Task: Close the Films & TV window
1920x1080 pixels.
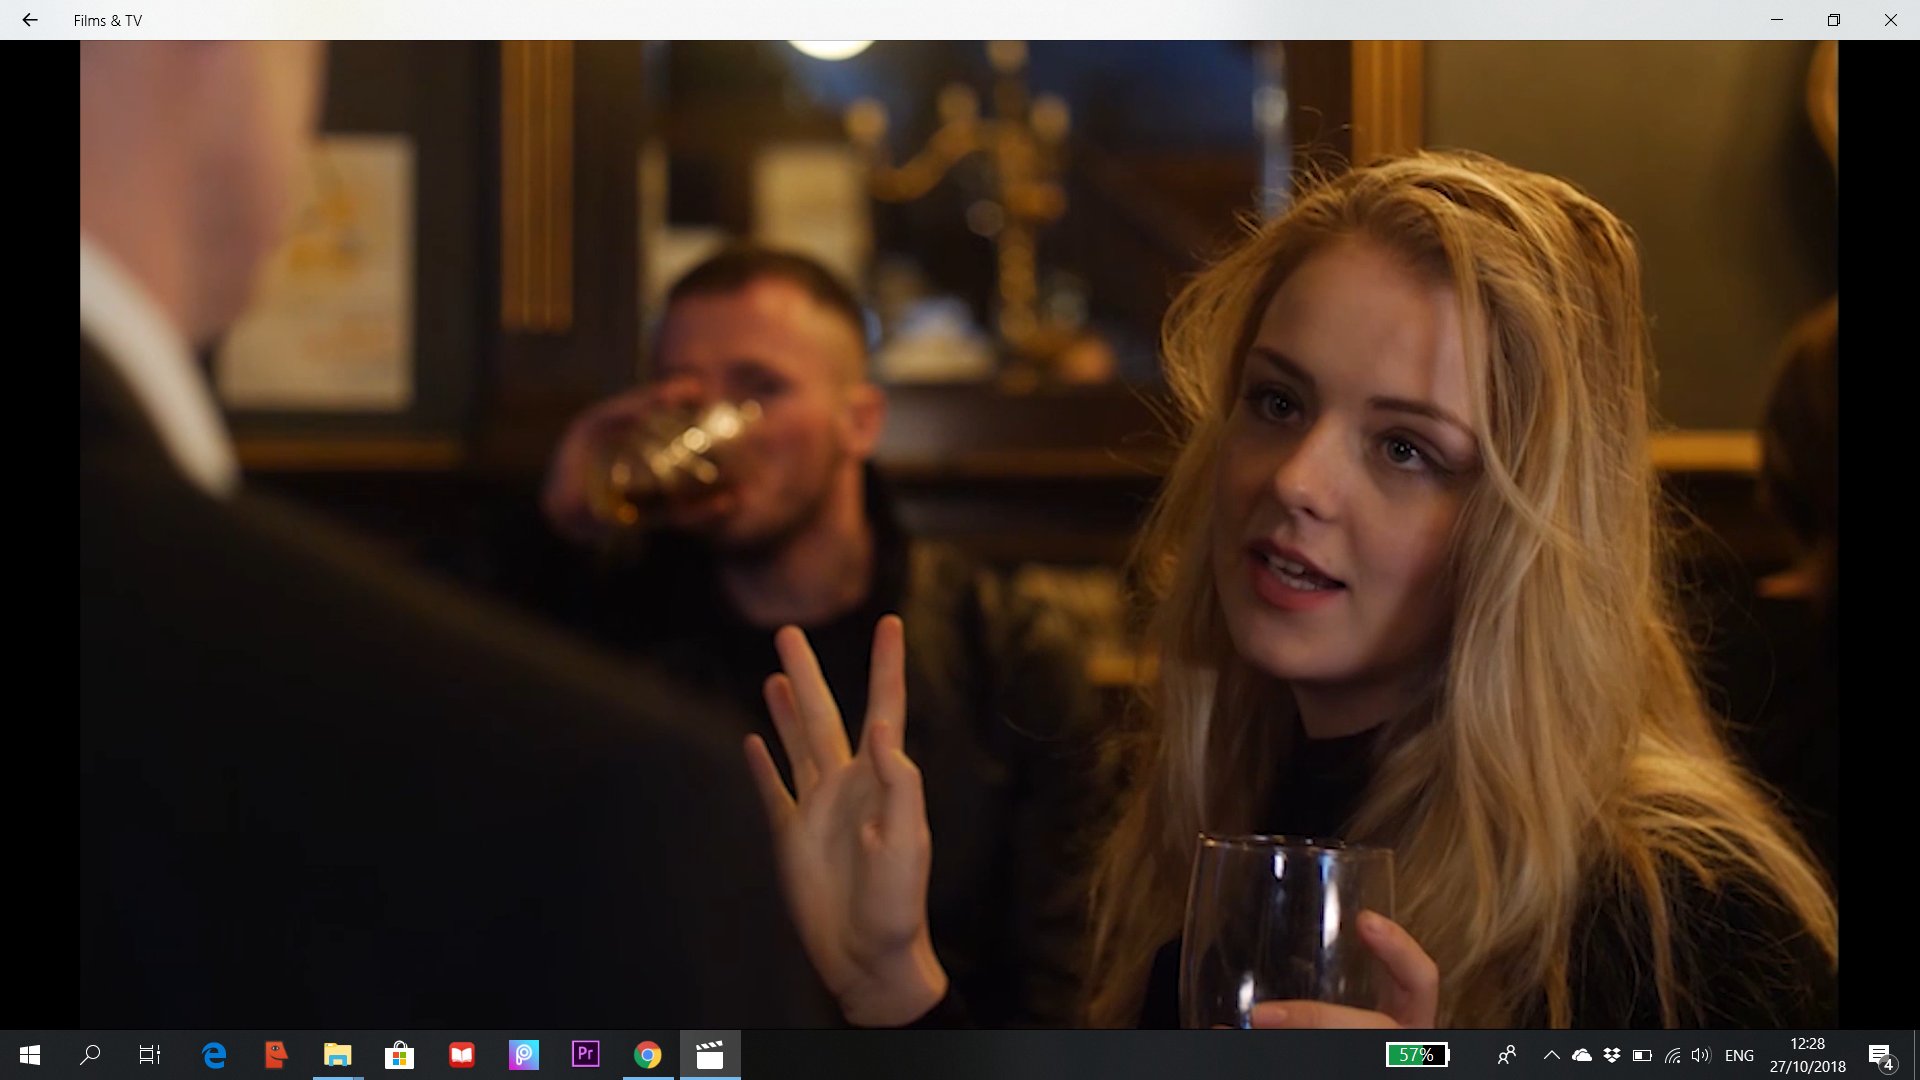Action: coord(1891,20)
